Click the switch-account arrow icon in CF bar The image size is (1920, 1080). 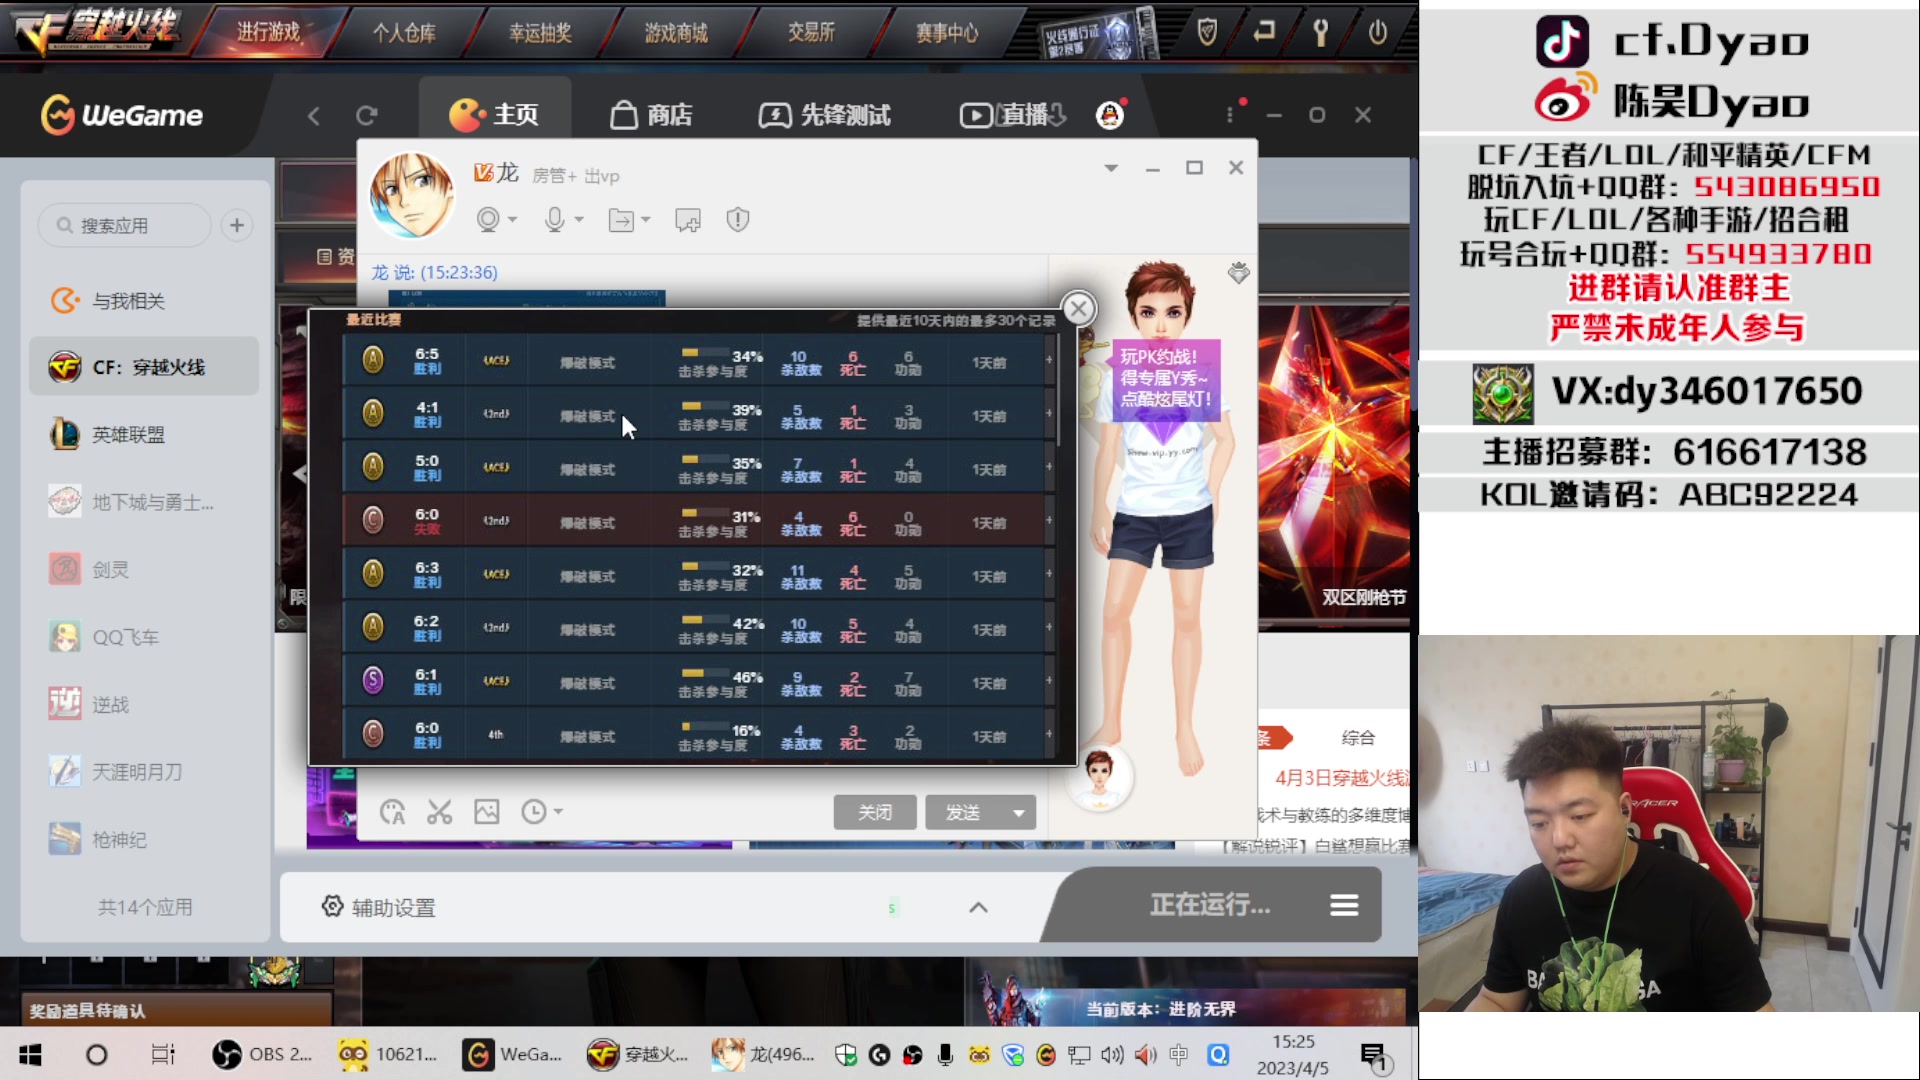(x=1264, y=32)
